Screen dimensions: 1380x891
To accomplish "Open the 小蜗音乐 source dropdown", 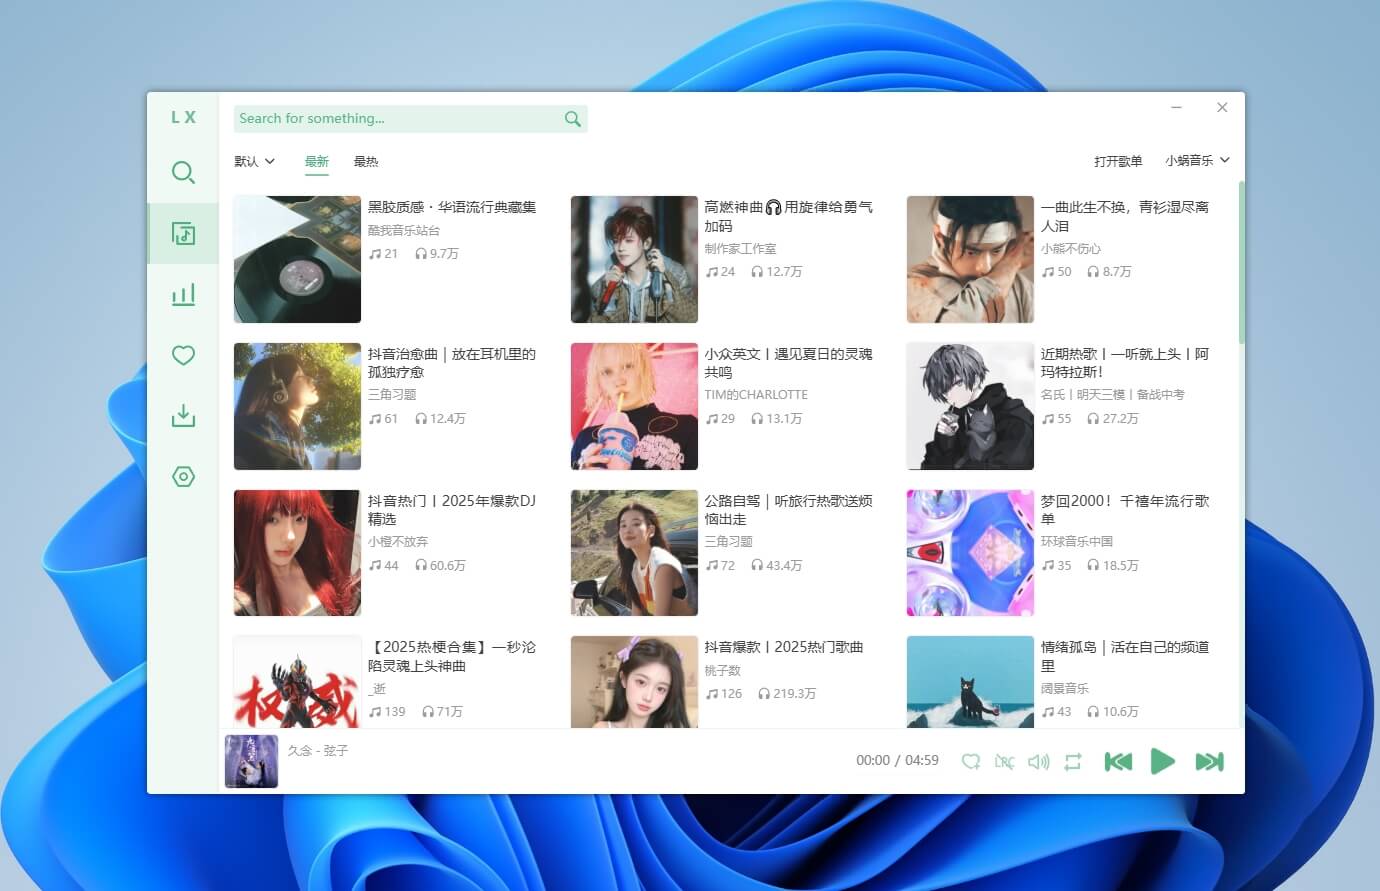I will click(1190, 160).
